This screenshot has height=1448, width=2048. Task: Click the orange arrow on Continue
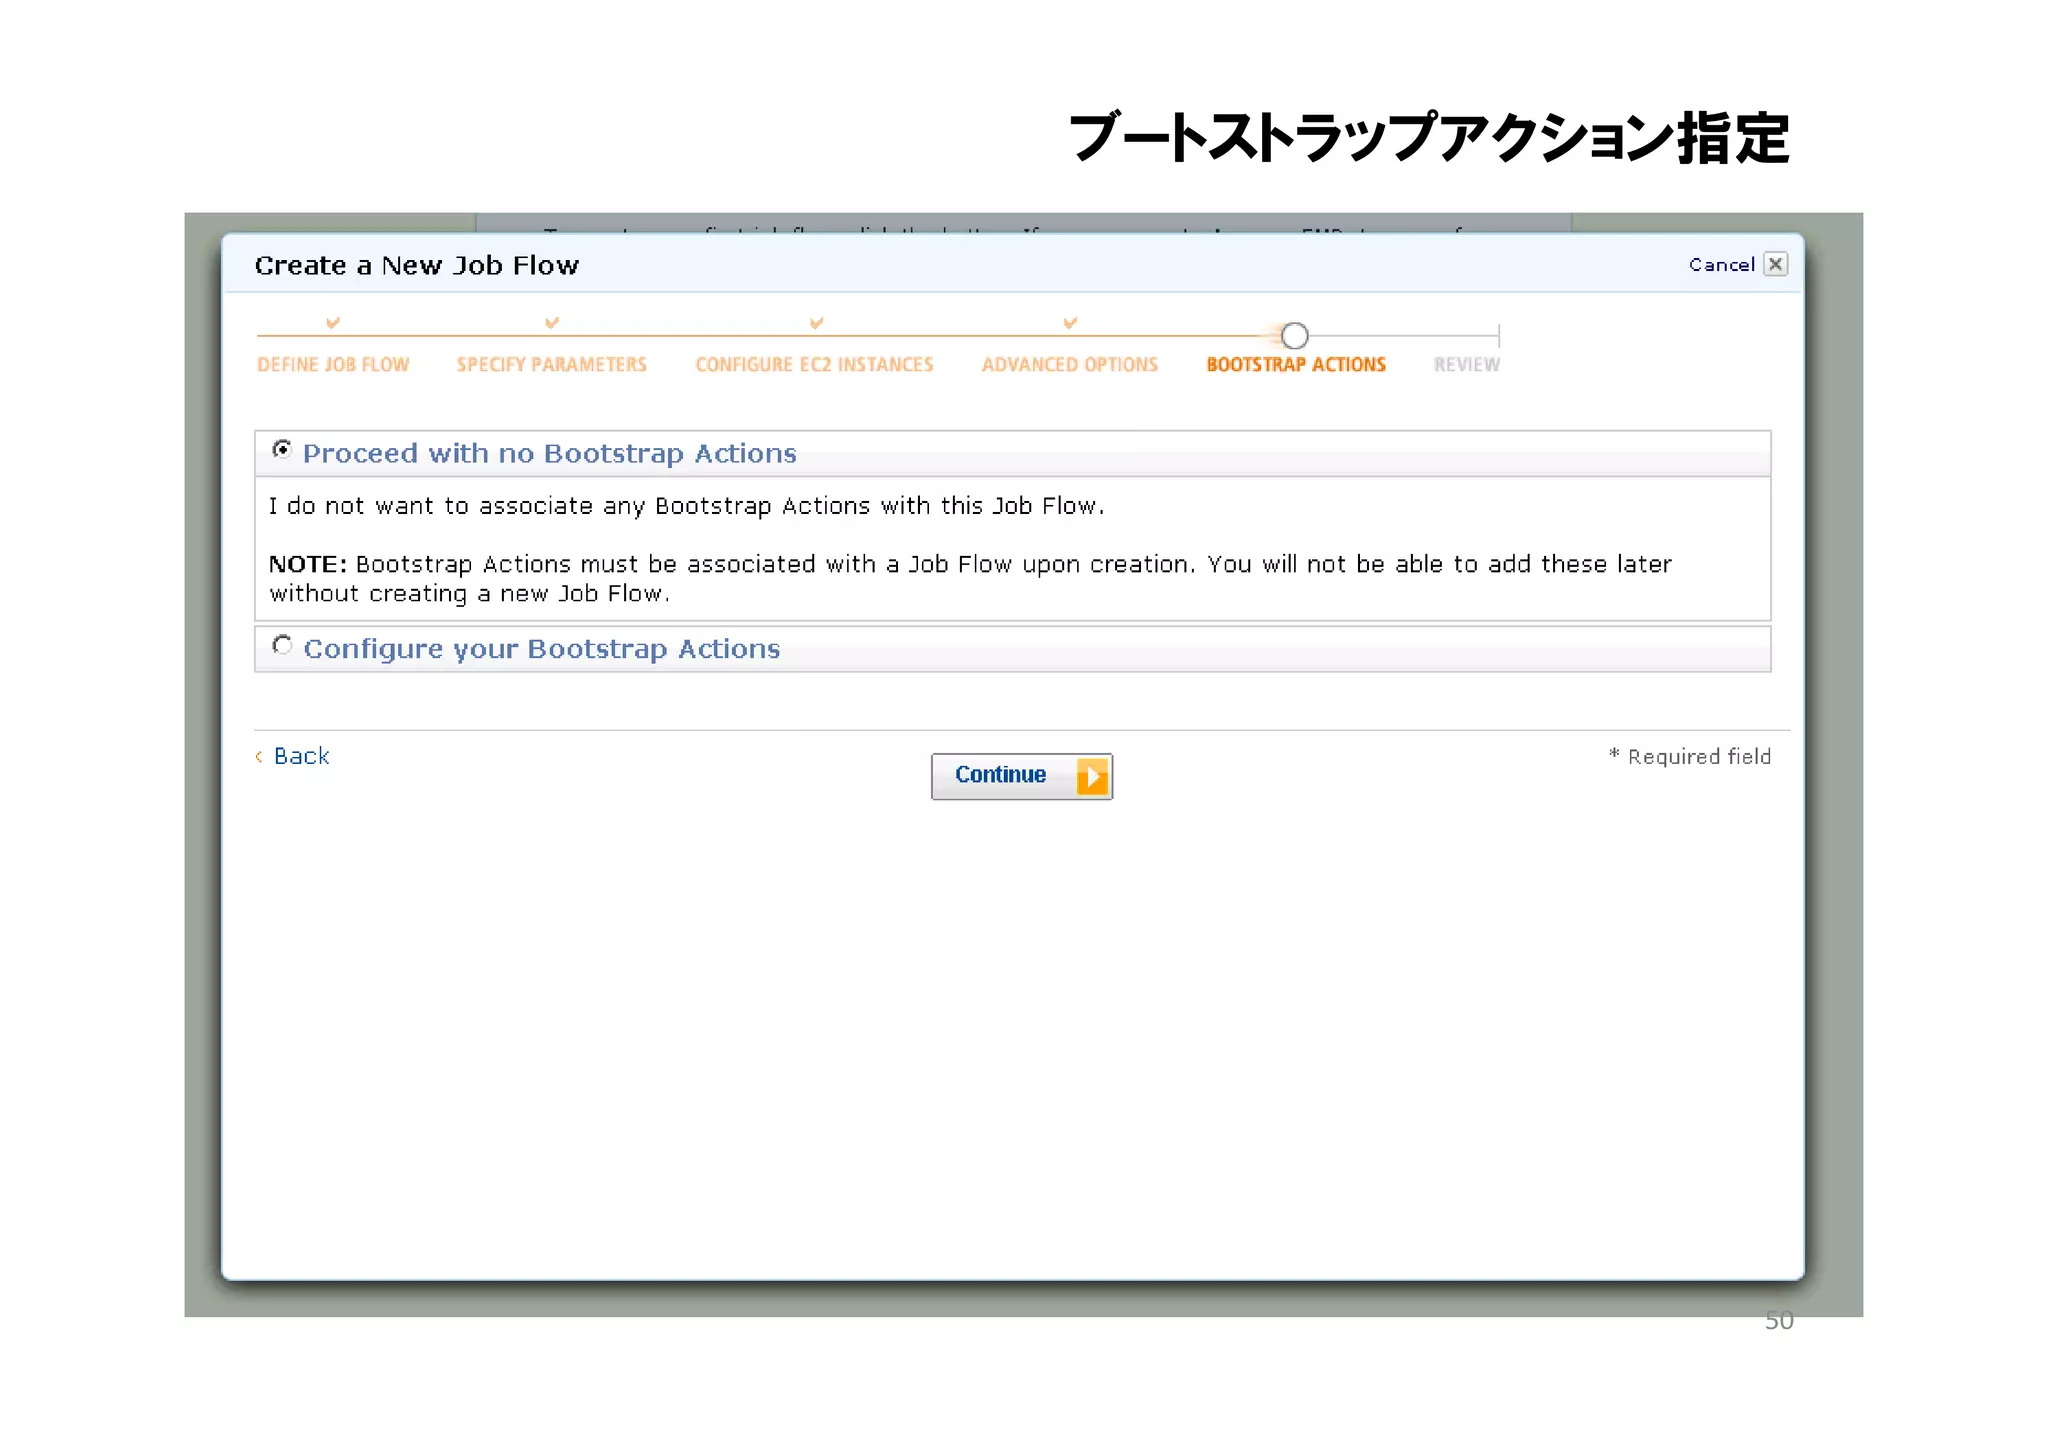(x=1092, y=776)
